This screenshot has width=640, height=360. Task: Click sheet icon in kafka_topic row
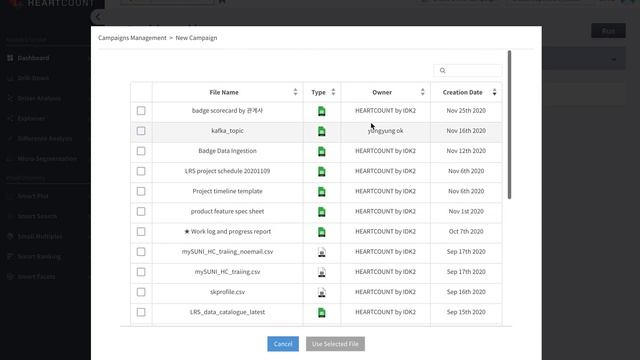click(322, 131)
